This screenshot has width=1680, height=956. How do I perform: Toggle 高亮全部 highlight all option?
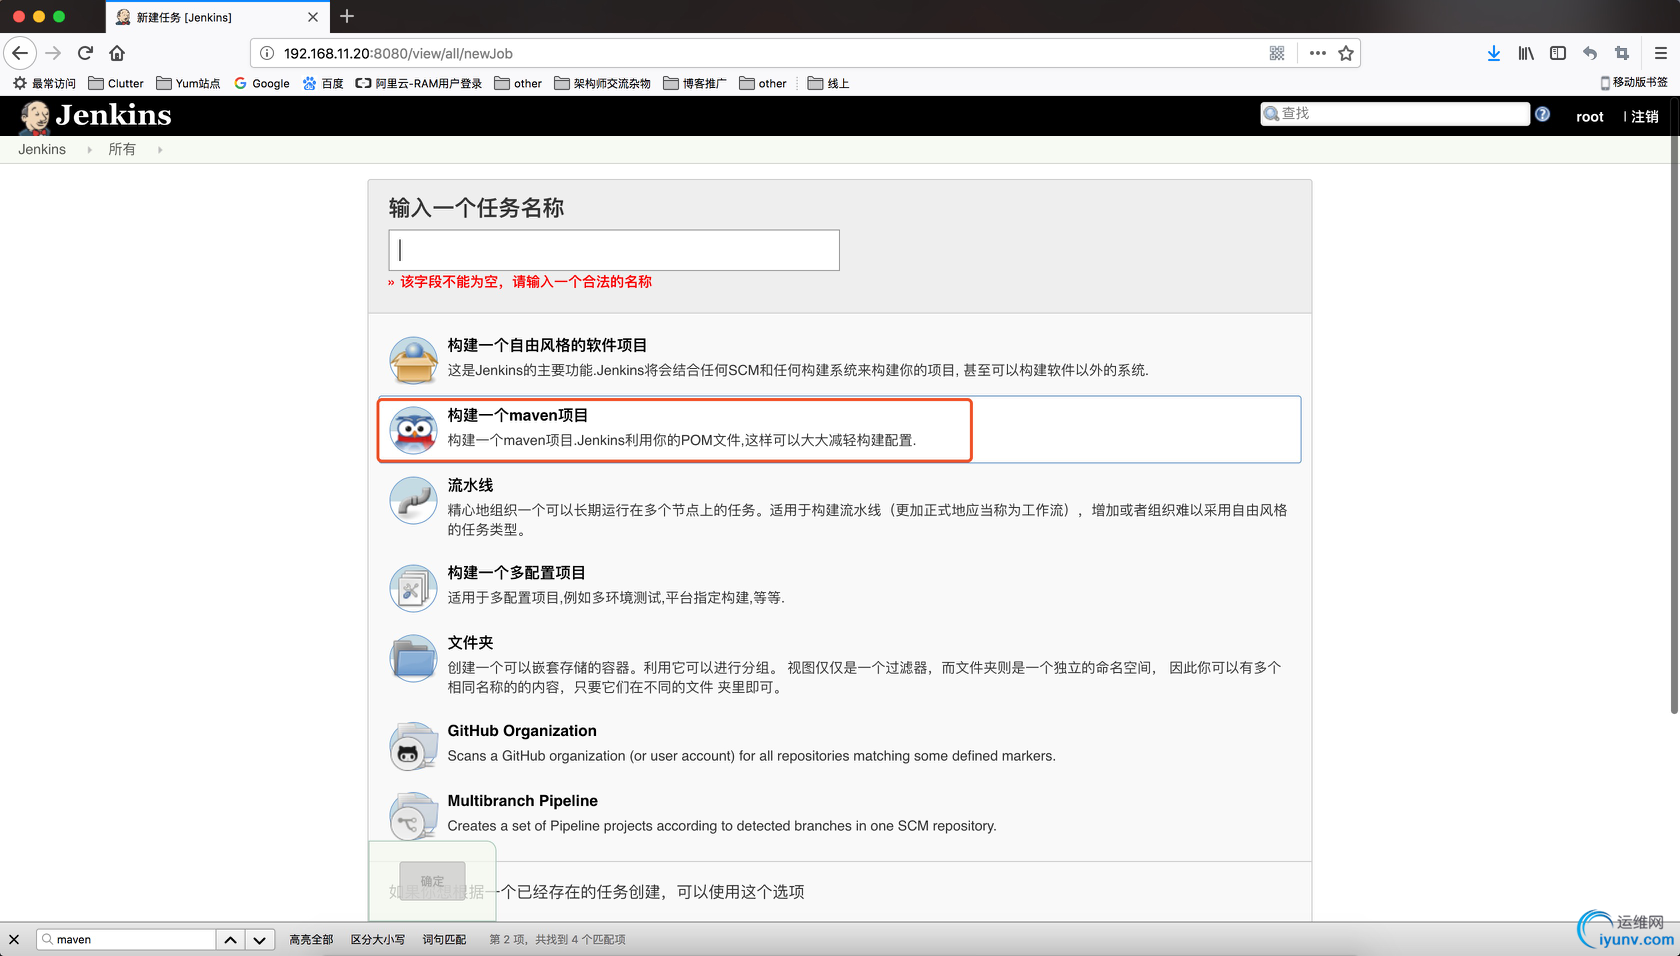click(311, 939)
